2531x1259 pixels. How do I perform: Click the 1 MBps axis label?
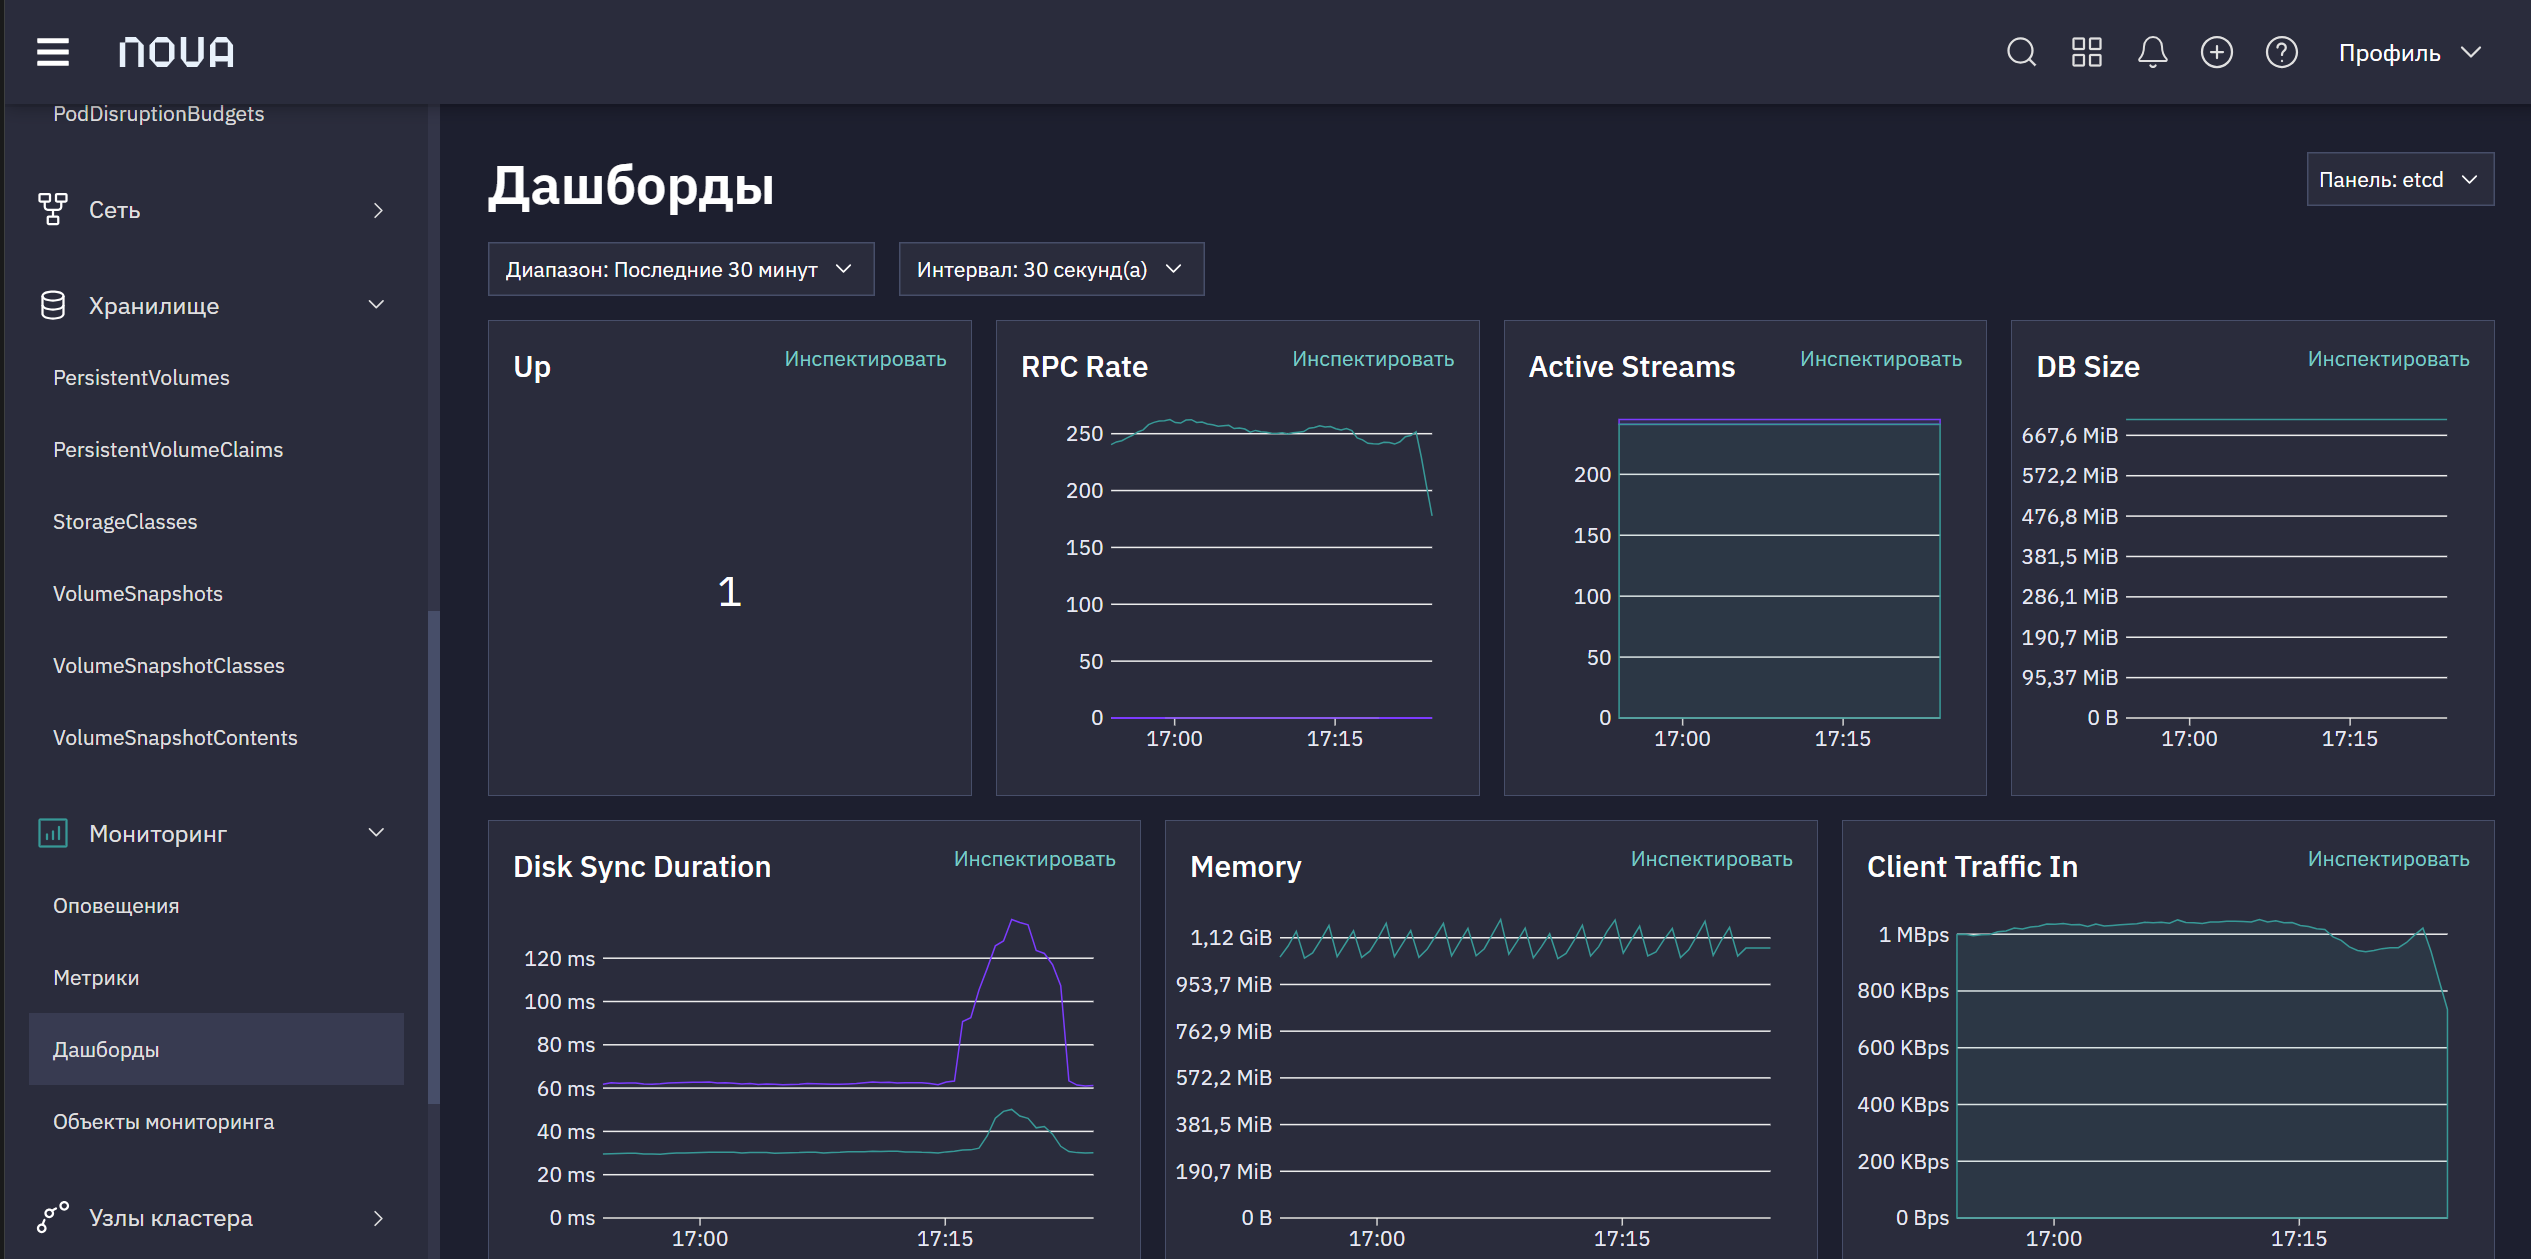point(1913,935)
